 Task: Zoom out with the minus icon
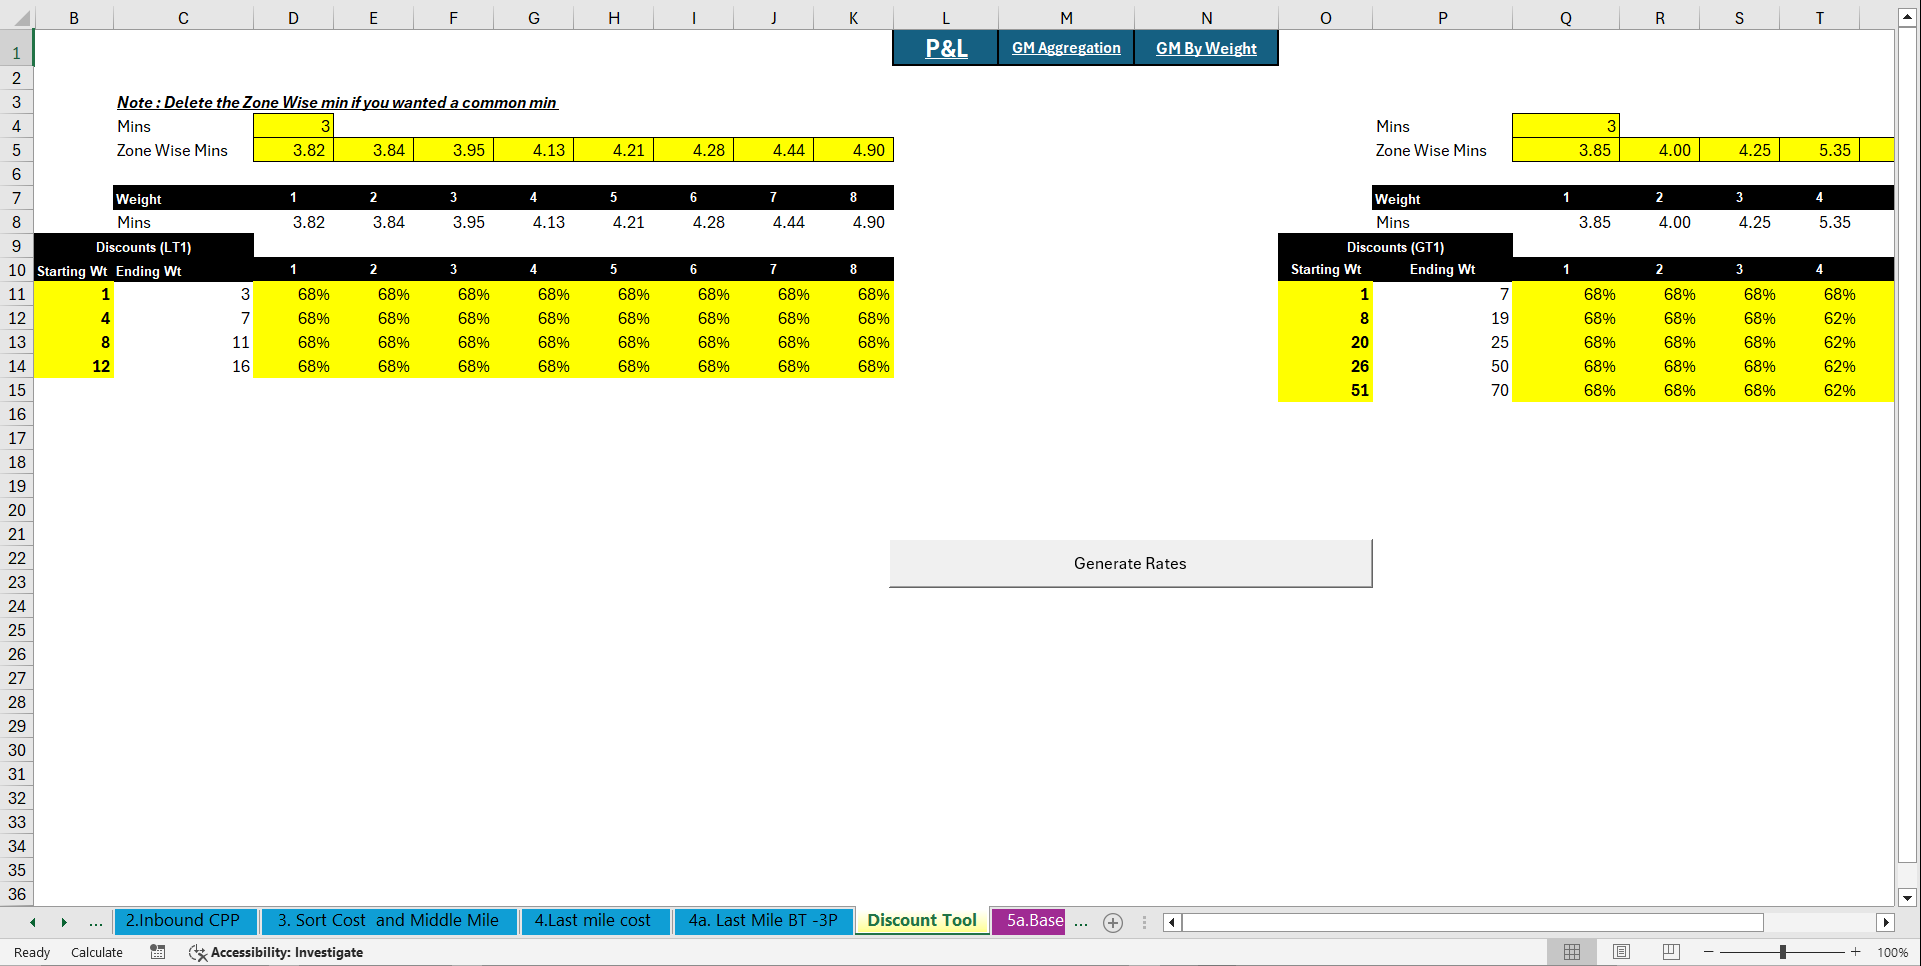(1706, 952)
